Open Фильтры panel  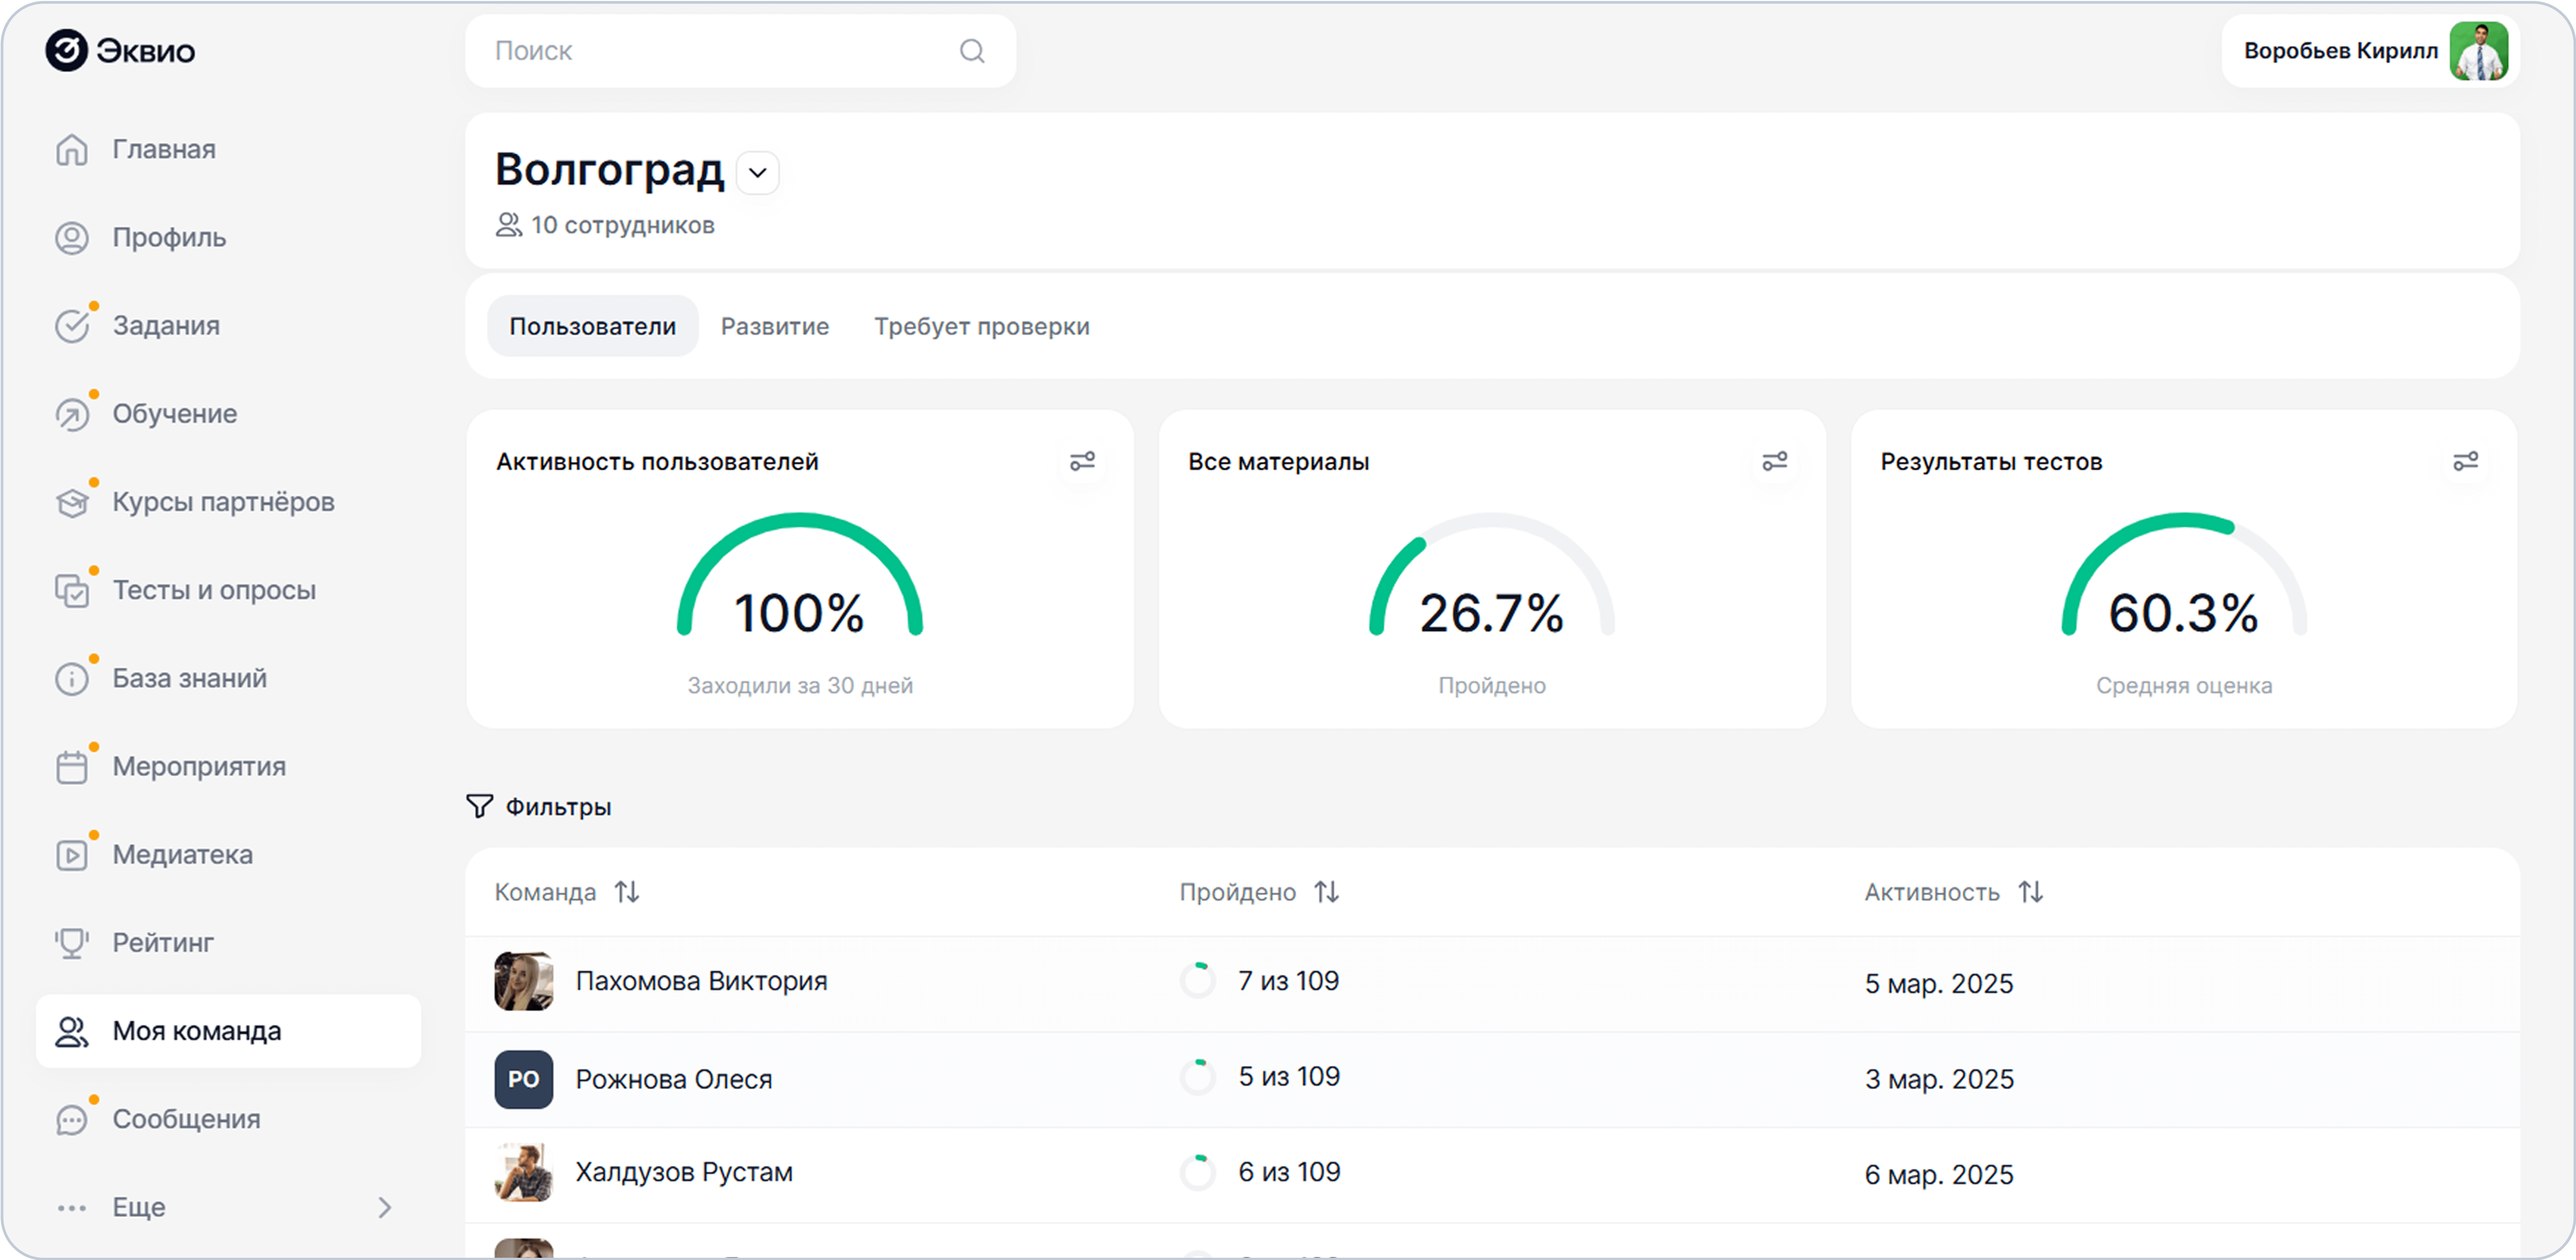click(539, 806)
